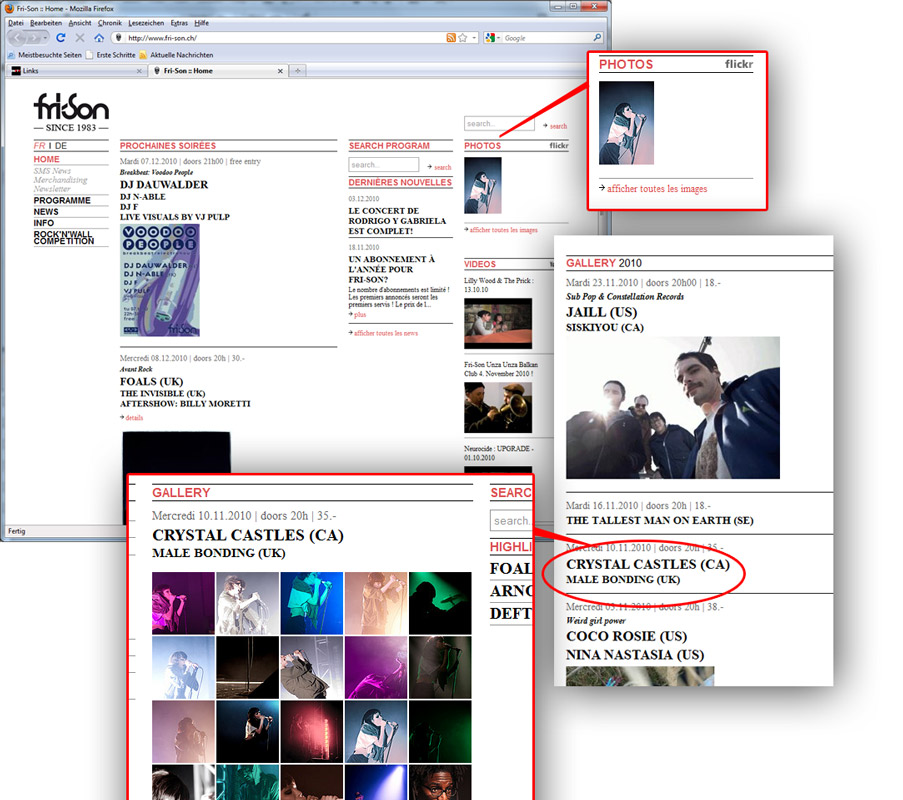Viewport: 903px width, 800px height.
Task: Close the Links tab
Action: point(138,71)
